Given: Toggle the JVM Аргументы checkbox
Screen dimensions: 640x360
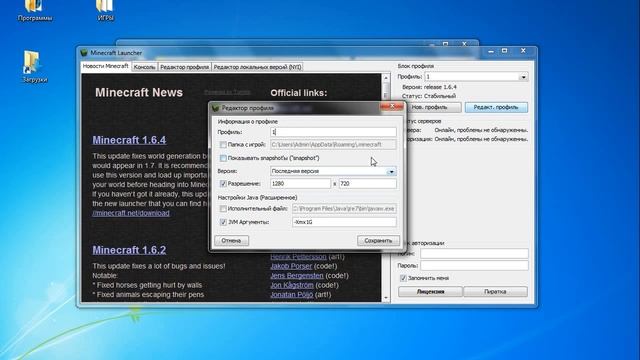Looking at the screenshot, I should click(x=223, y=222).
